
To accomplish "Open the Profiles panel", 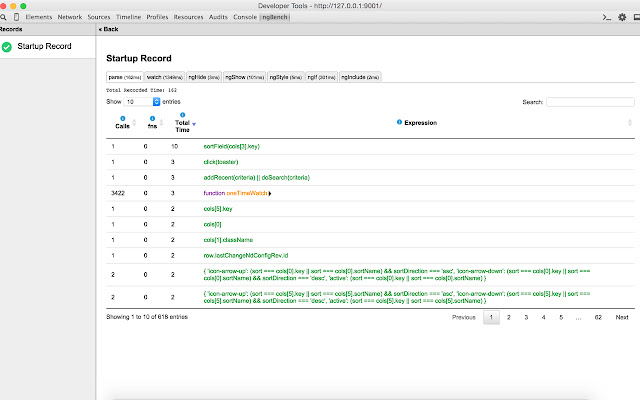I will [x=157, y=17].
